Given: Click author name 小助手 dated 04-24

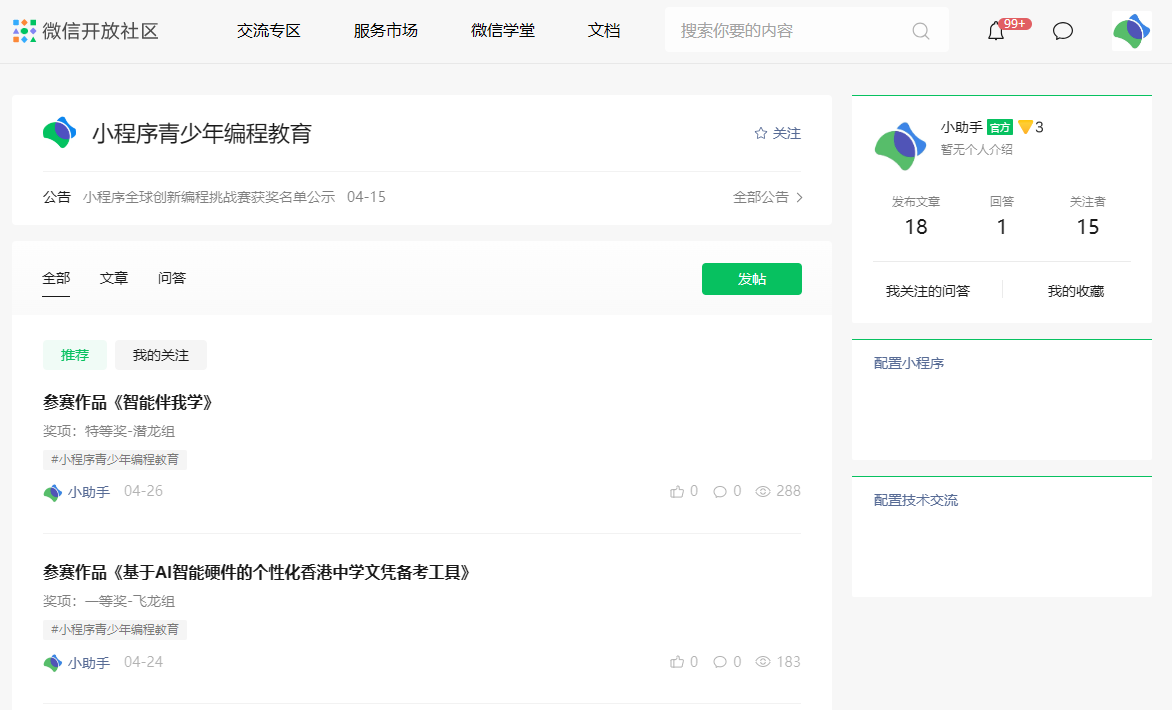Looking at the screenshot, I should tap(89, 662).
